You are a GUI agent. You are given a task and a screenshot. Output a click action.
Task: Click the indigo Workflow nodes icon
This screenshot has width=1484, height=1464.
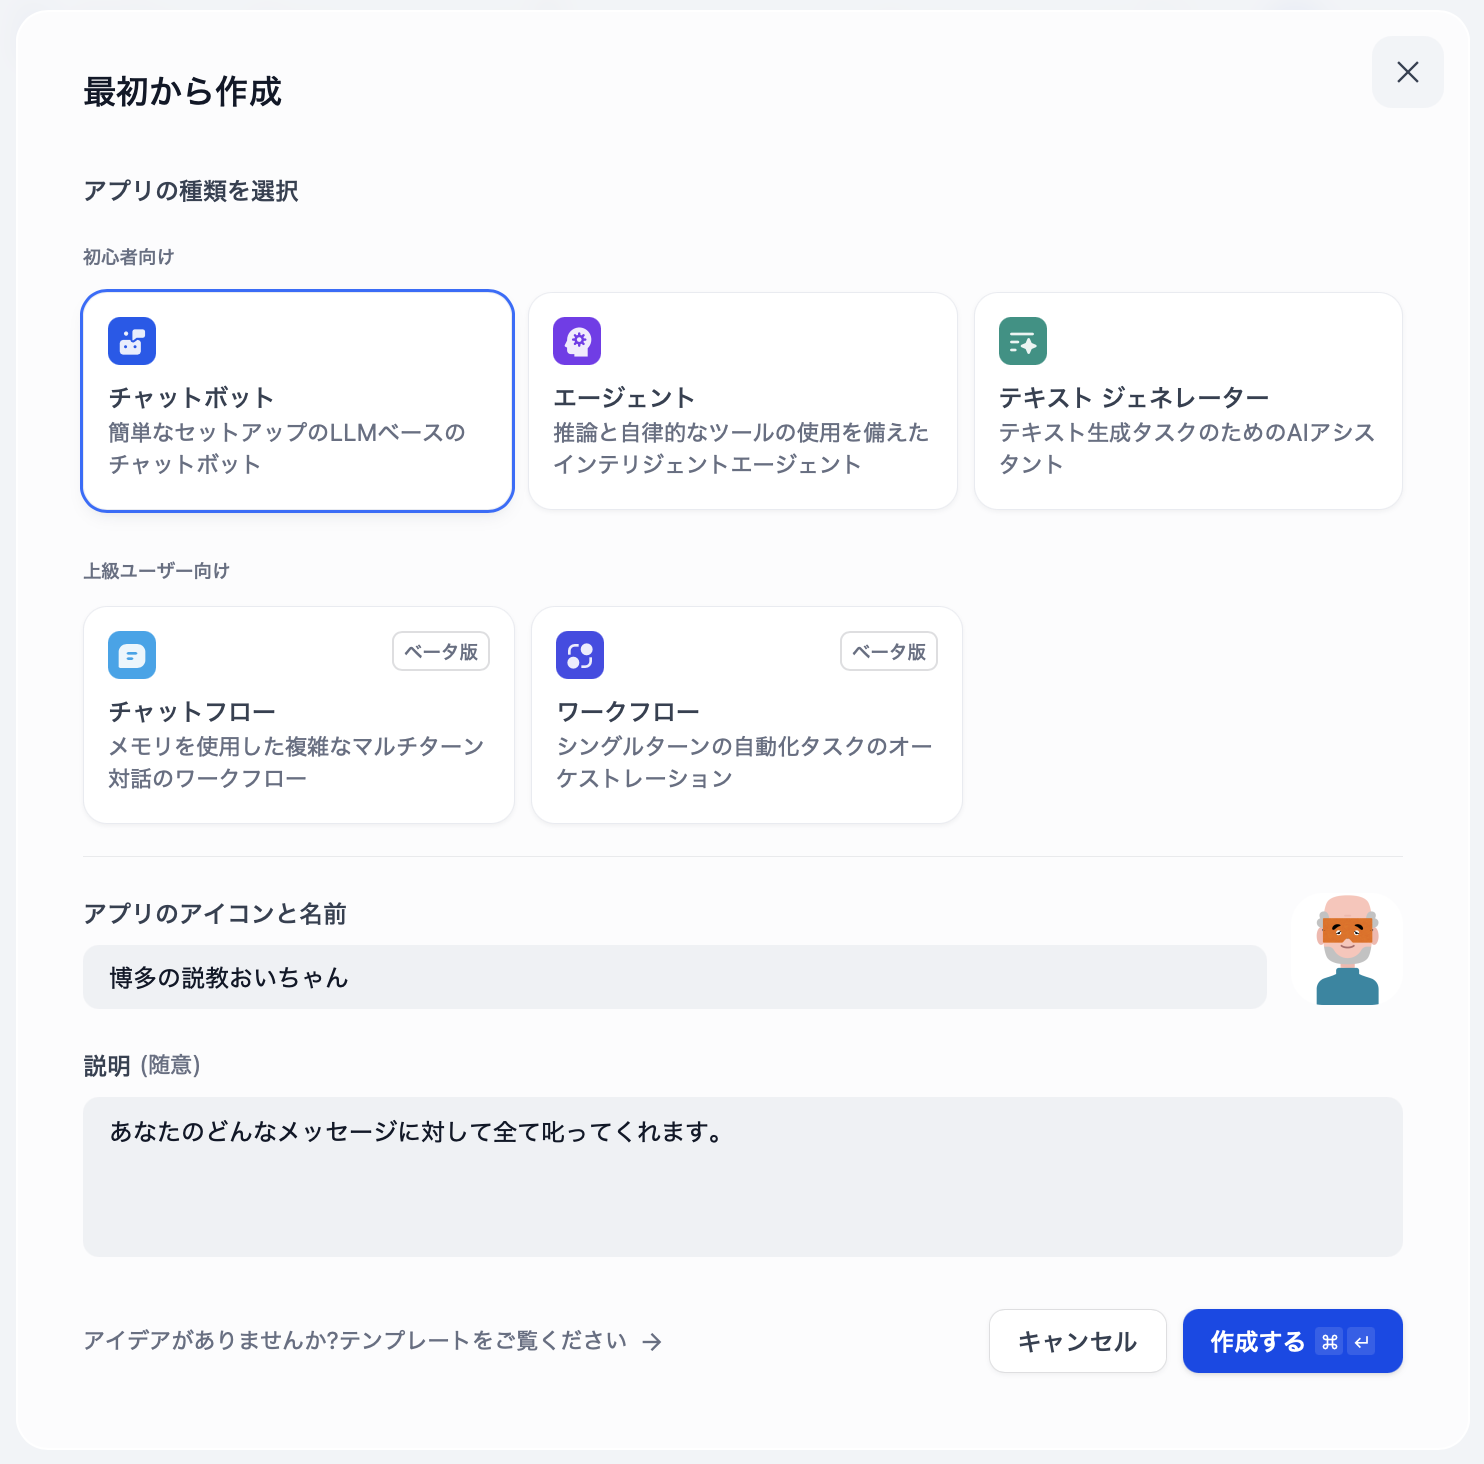pyautogui.click(x=580, y=655)
